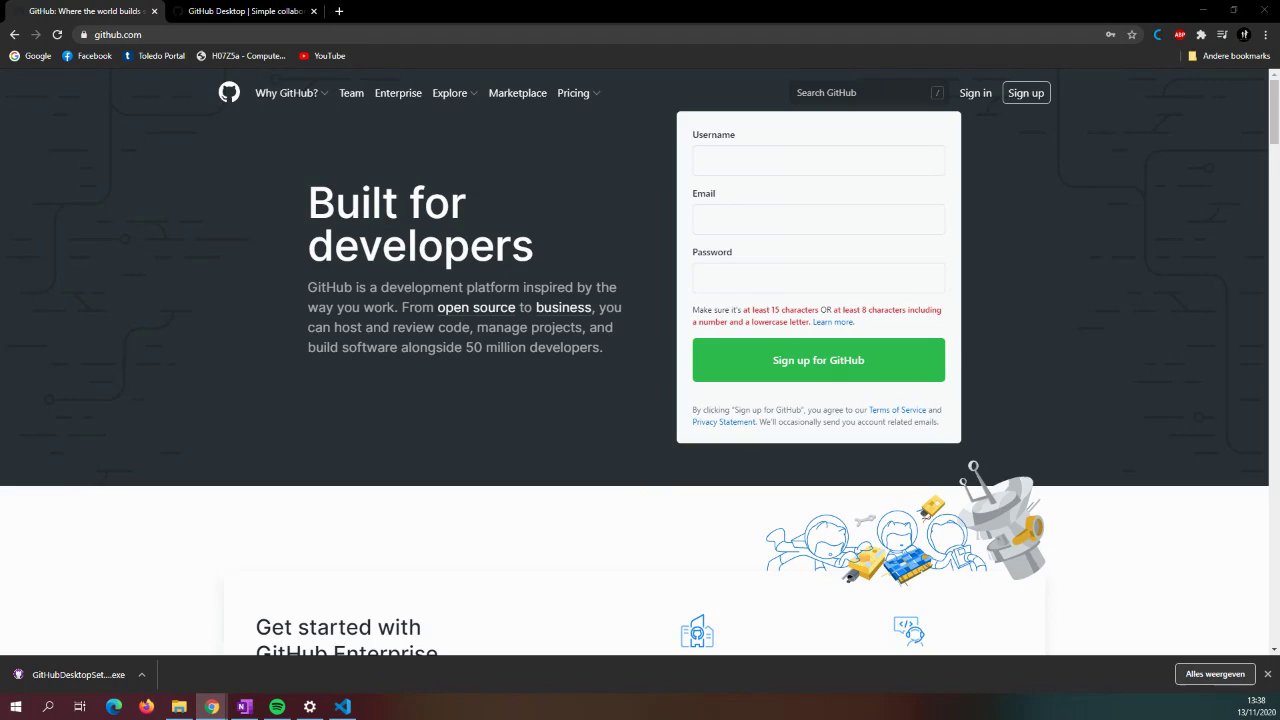Open the Extensions puzzle-piece icon

click(1201, 34)
